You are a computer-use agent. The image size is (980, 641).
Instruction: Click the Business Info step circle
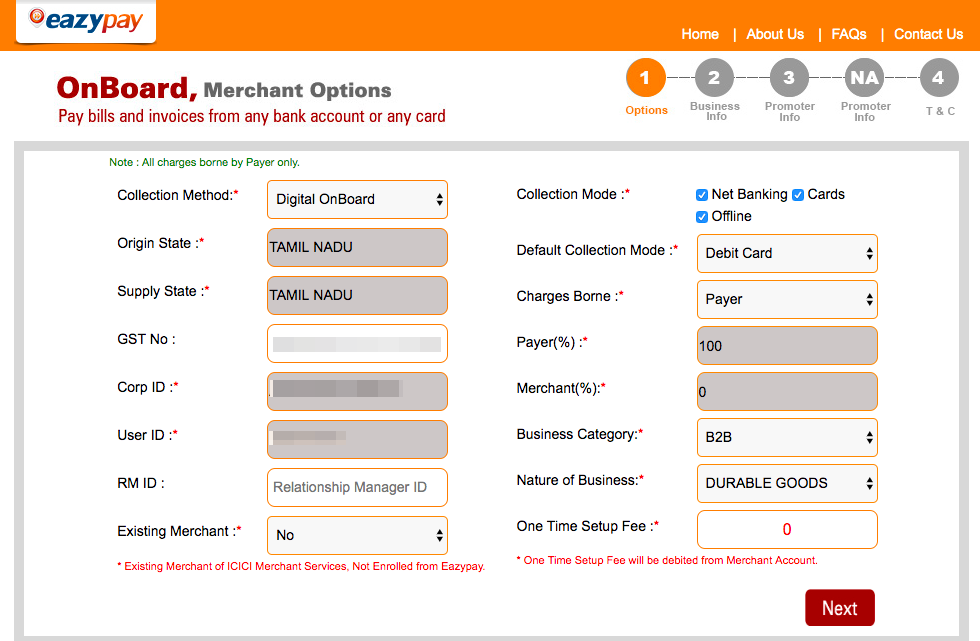714,77
